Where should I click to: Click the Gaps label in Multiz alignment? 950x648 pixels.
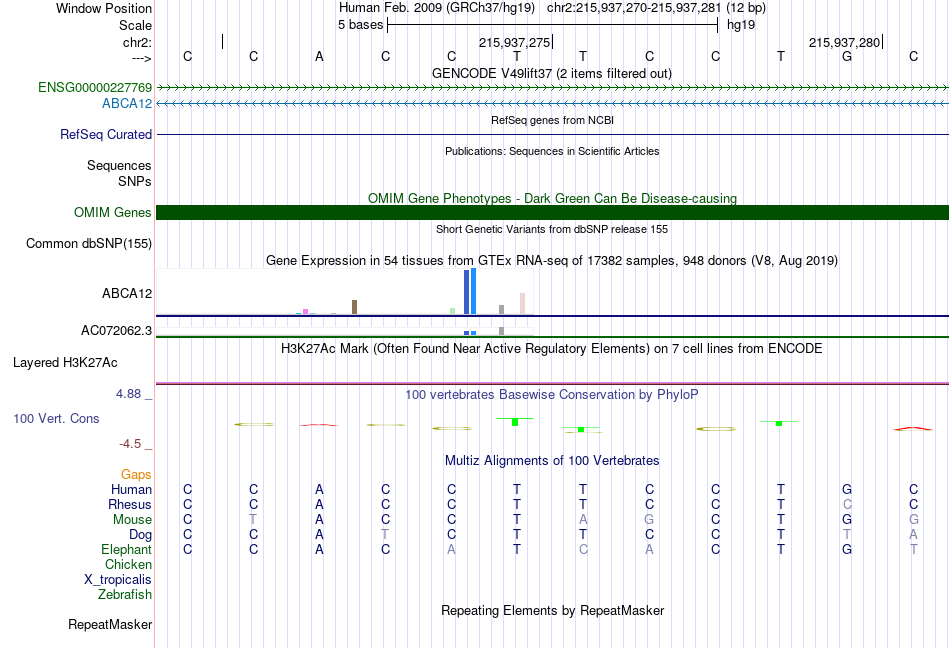(136, 474)
